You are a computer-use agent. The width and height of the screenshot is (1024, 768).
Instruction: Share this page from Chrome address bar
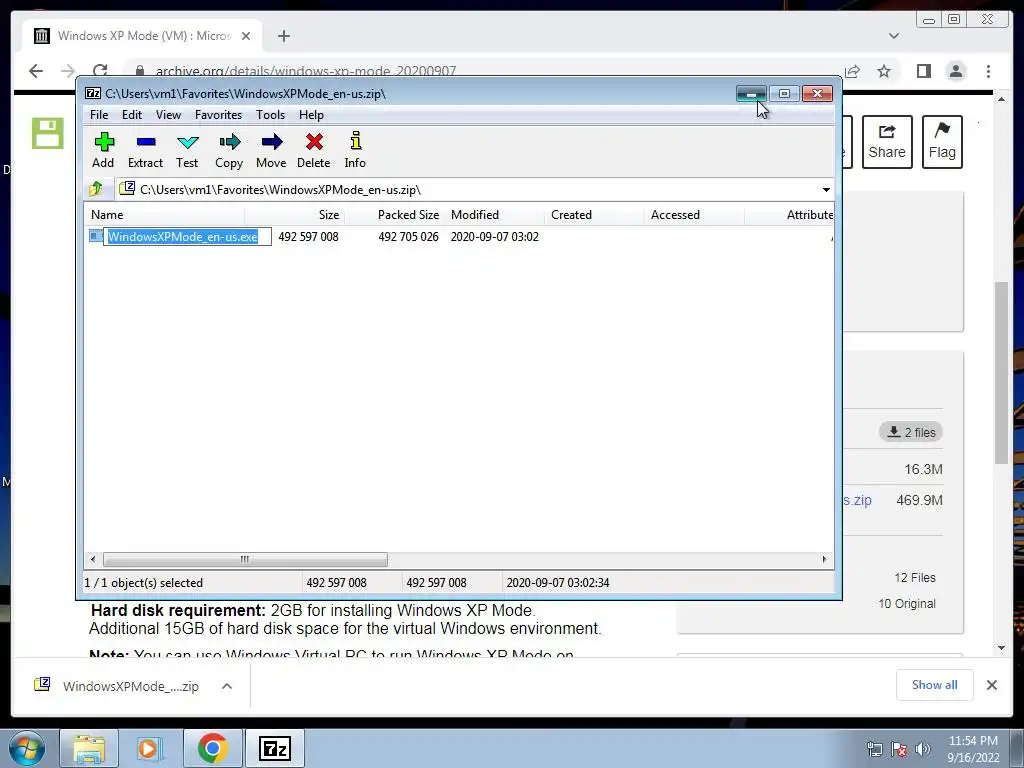852,71
